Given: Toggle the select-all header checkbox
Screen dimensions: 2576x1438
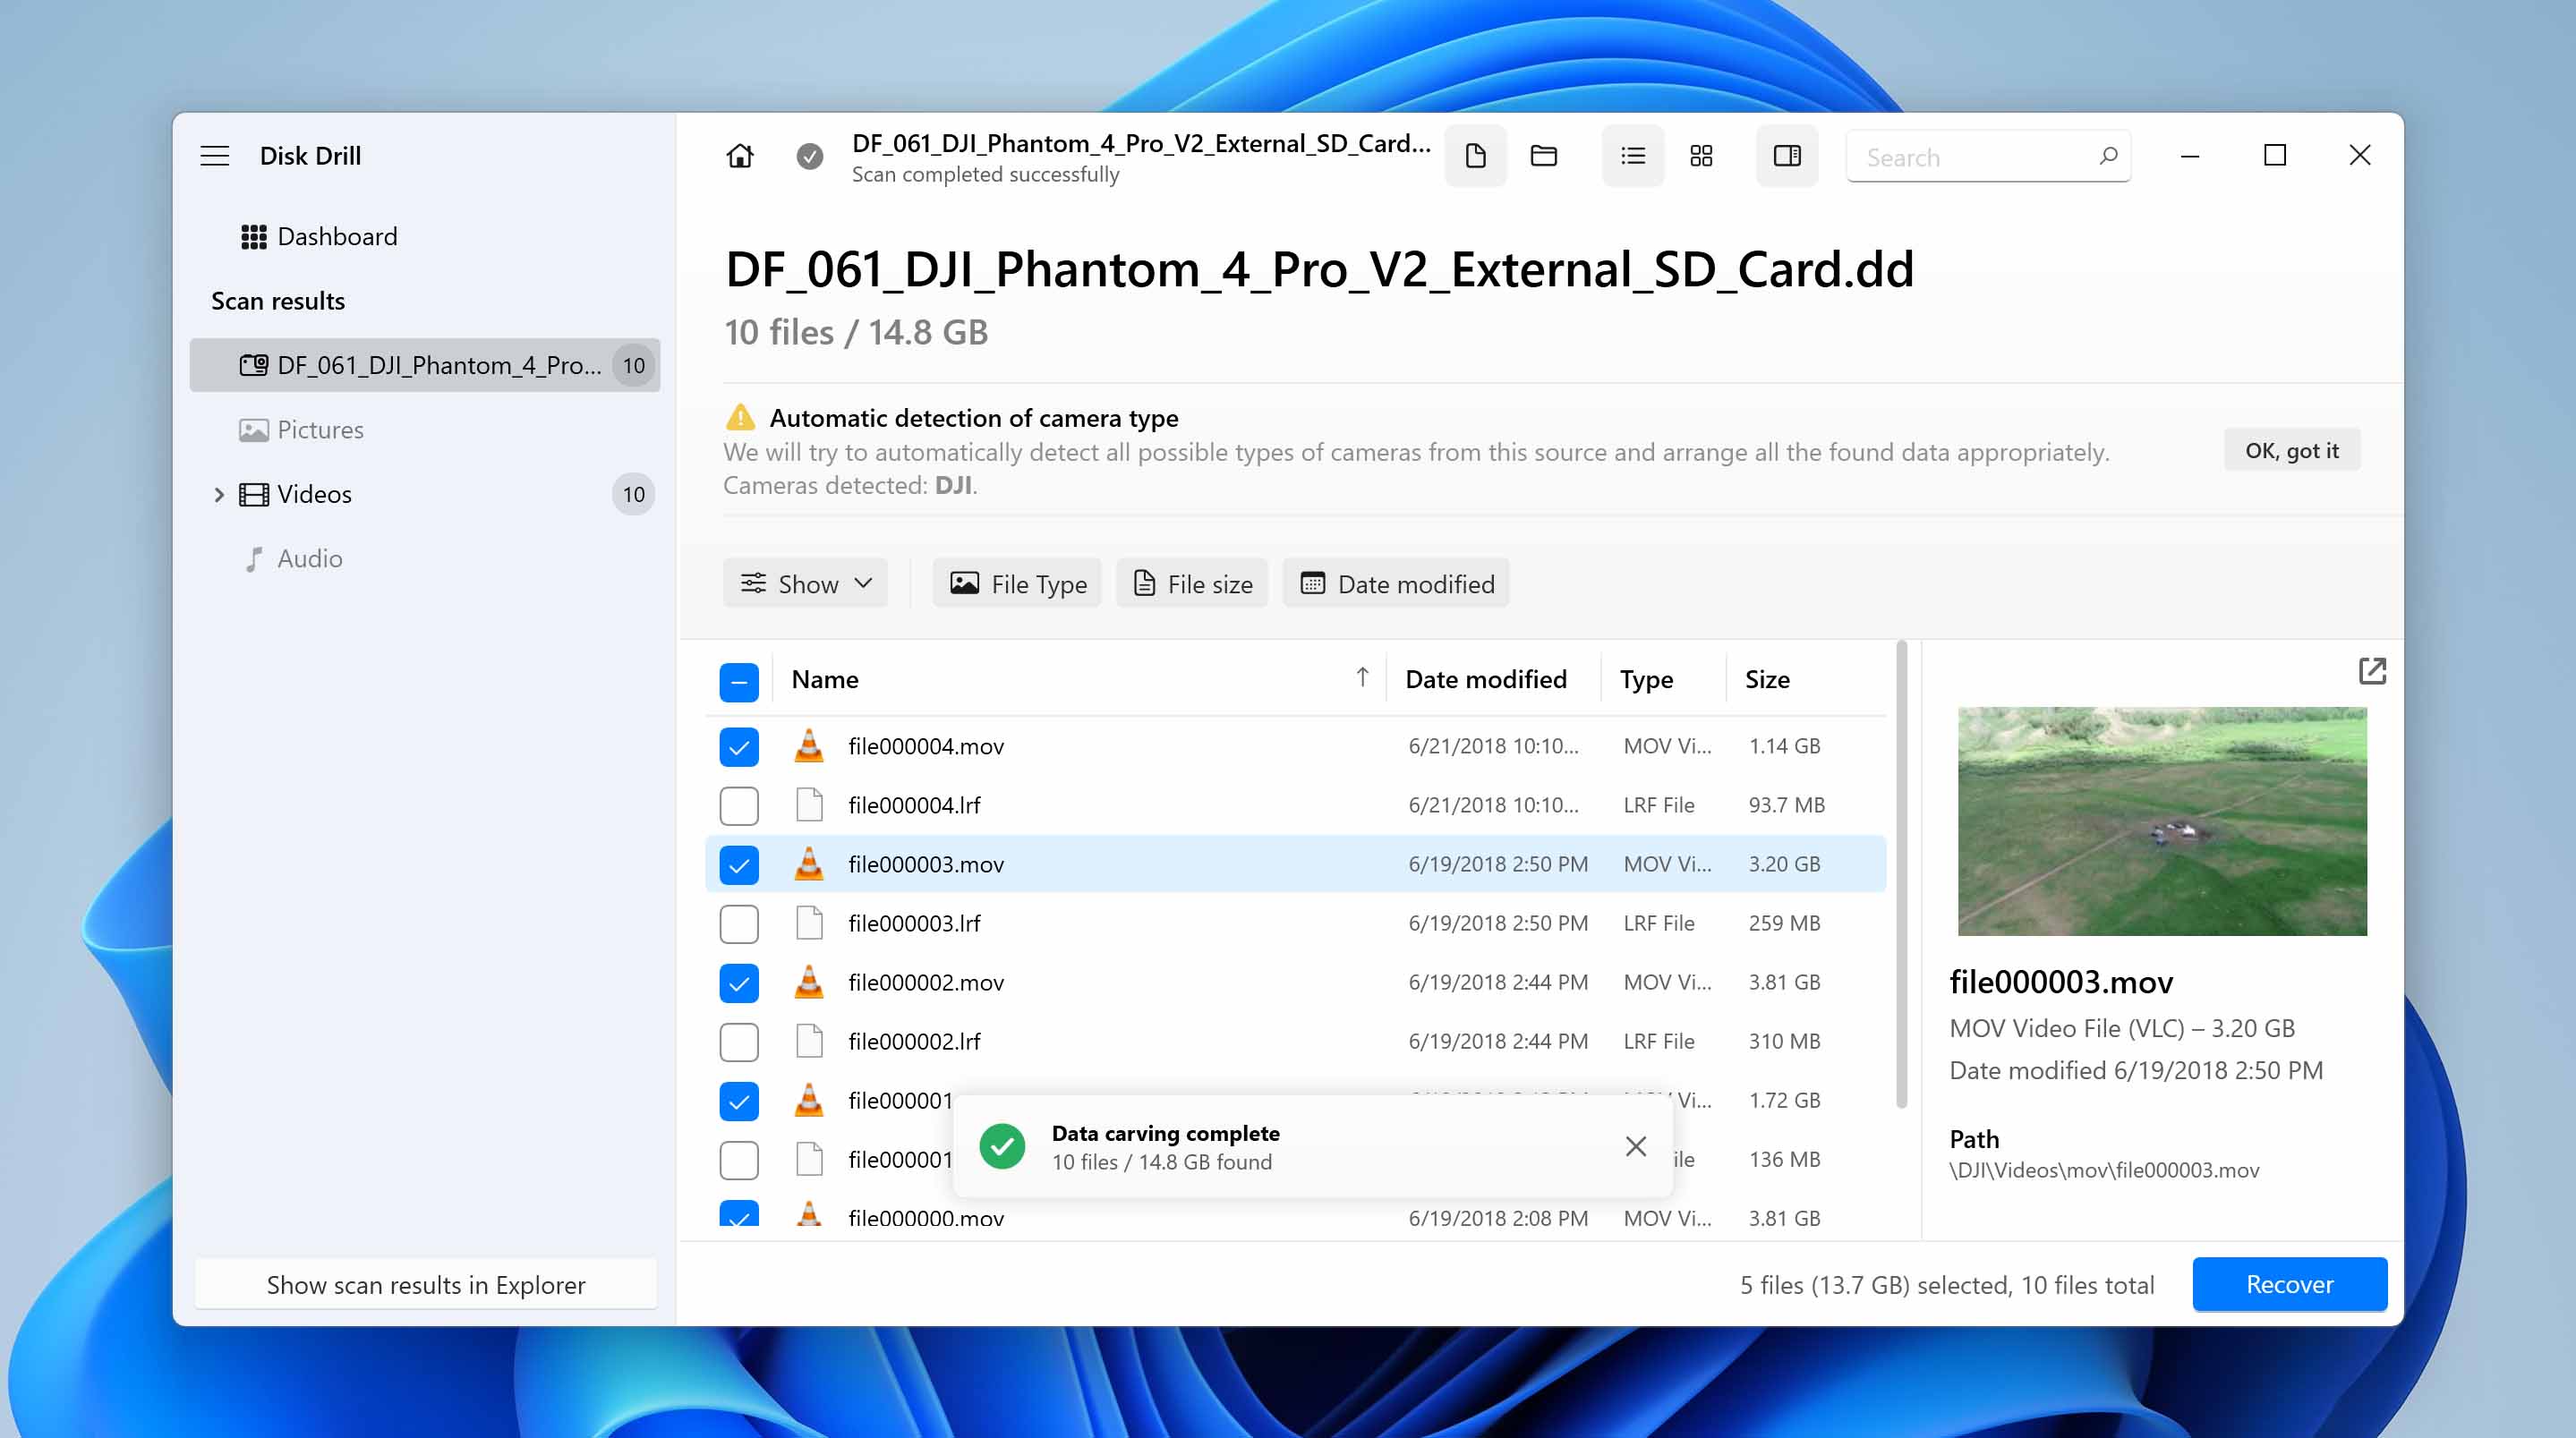Looking at the screenshot, I should 739,682.
